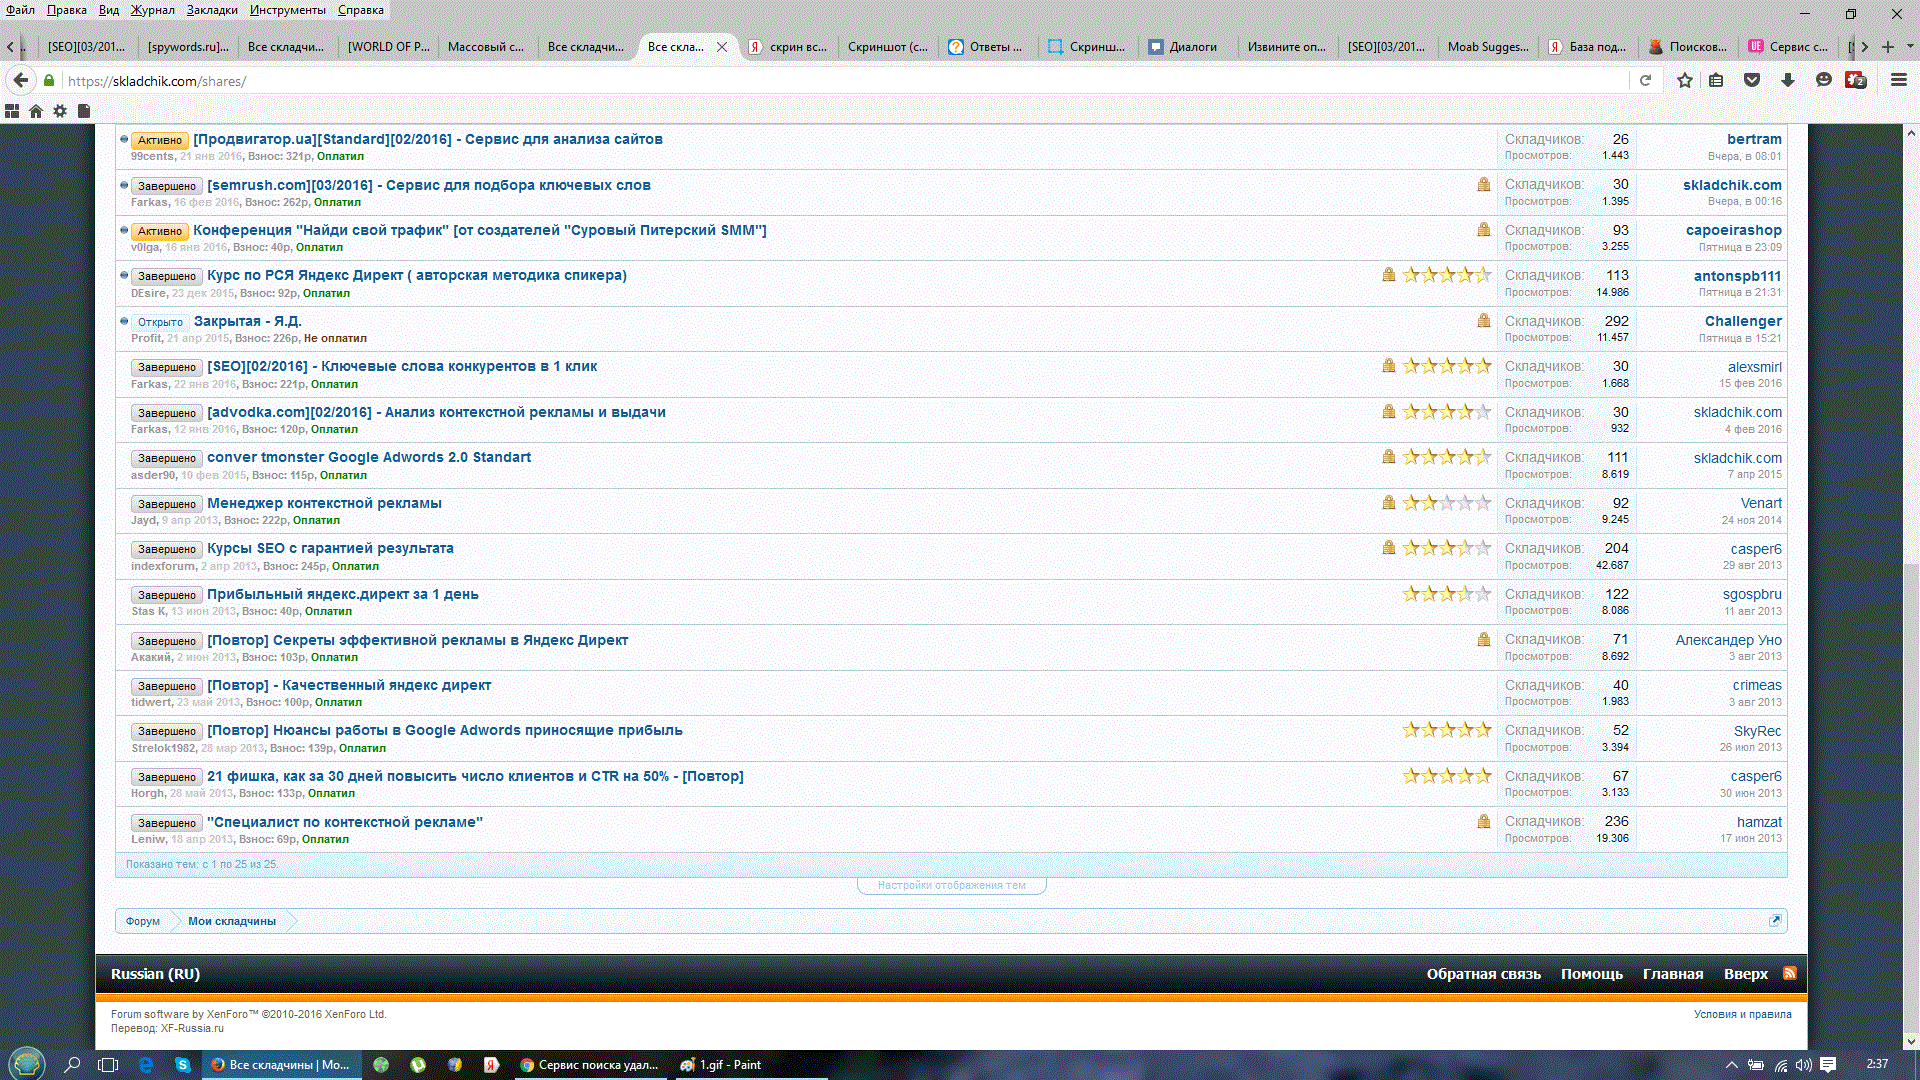Open thread 'Курсы SEO с гарантией результата'
This screenshot has width=1920, height=1080.
(x=330, y=548)
